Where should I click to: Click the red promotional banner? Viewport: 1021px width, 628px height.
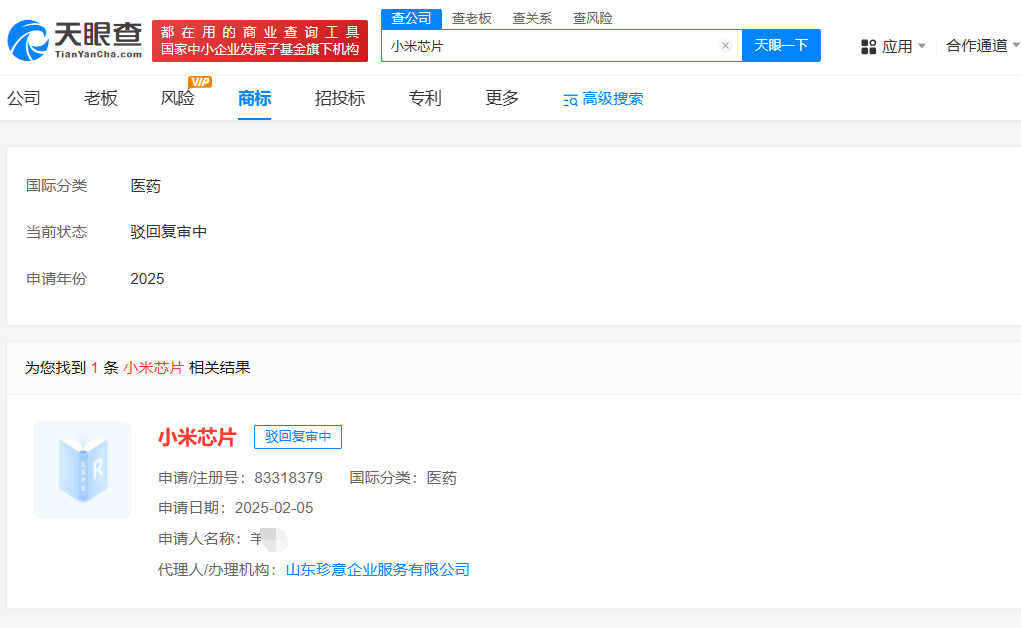click(x=260, y=41)
